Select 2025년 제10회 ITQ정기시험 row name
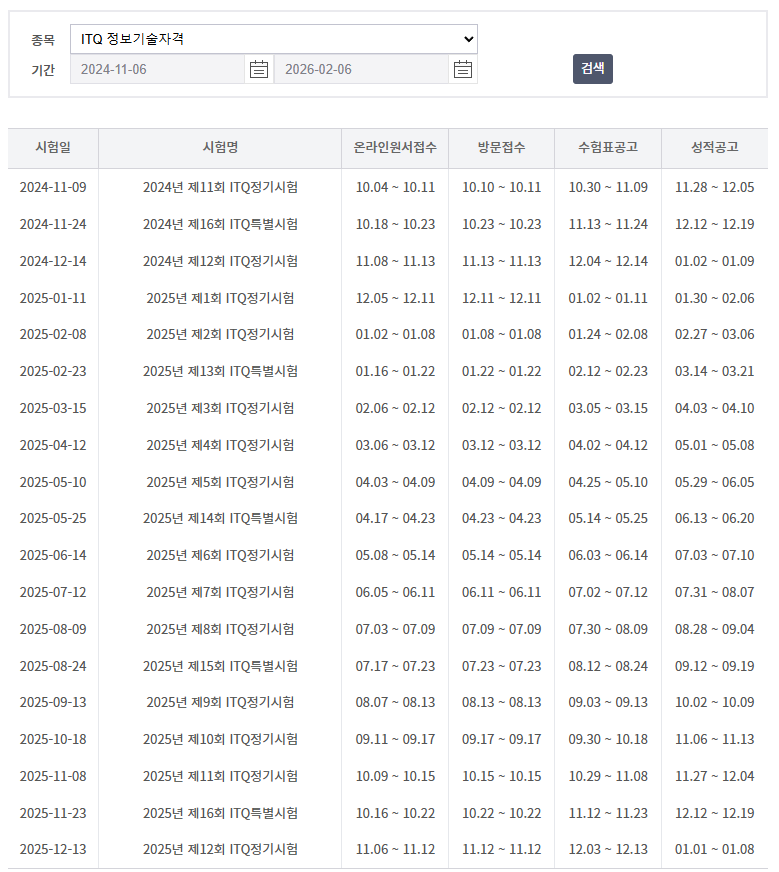Image resolution: width=779 pixels, height=872 pixels. coord(220,739)
